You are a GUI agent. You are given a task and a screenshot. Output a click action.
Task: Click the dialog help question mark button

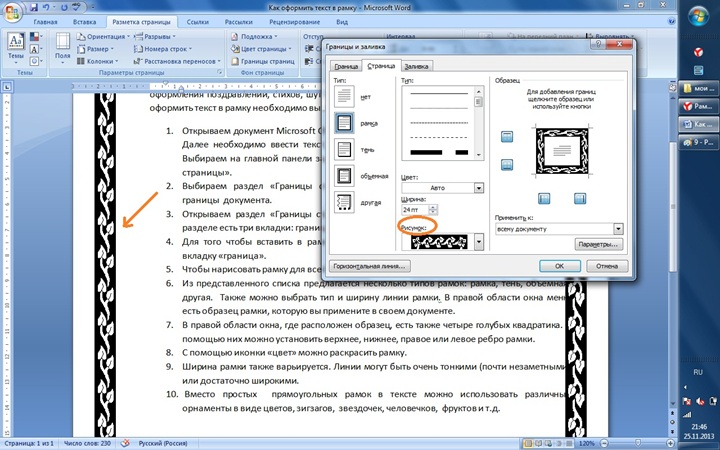[598, 44]
